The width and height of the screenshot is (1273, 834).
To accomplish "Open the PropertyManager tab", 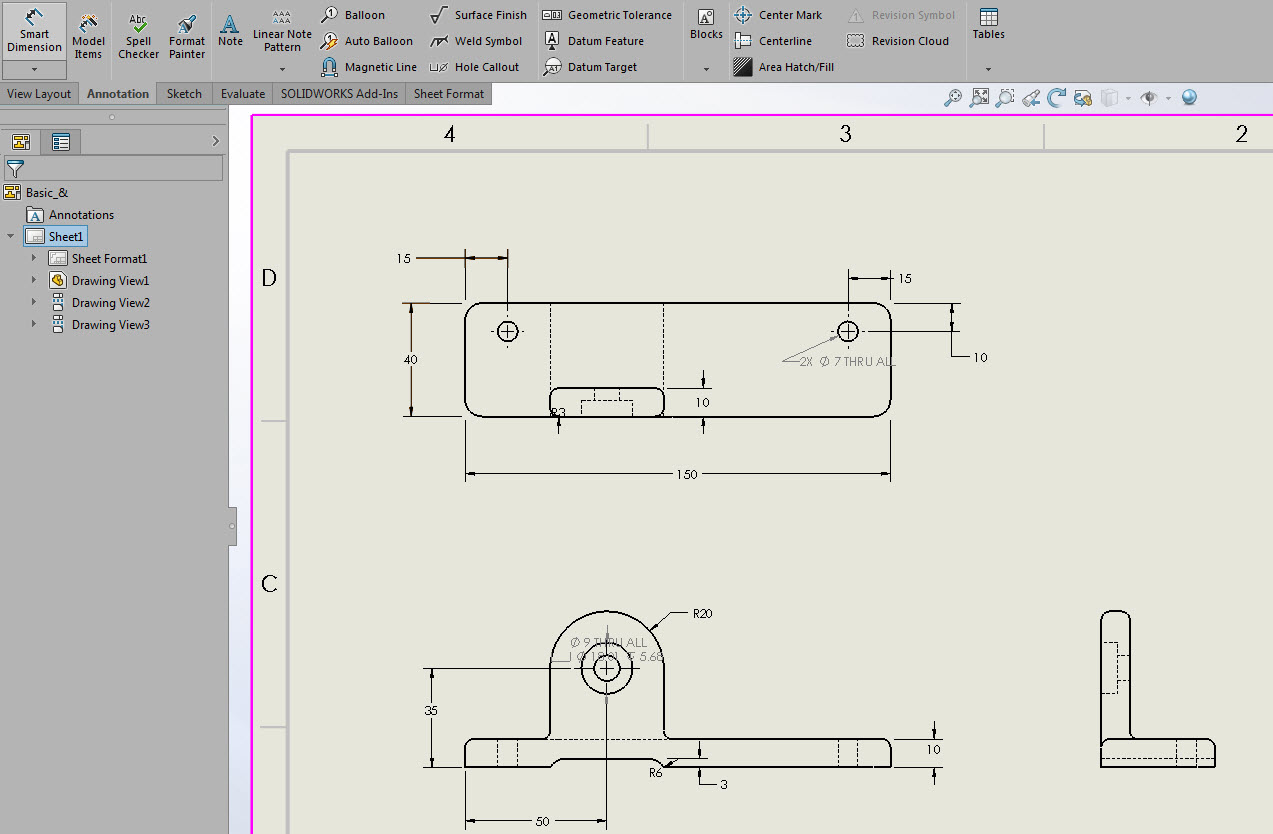I will tap(61, 142).
